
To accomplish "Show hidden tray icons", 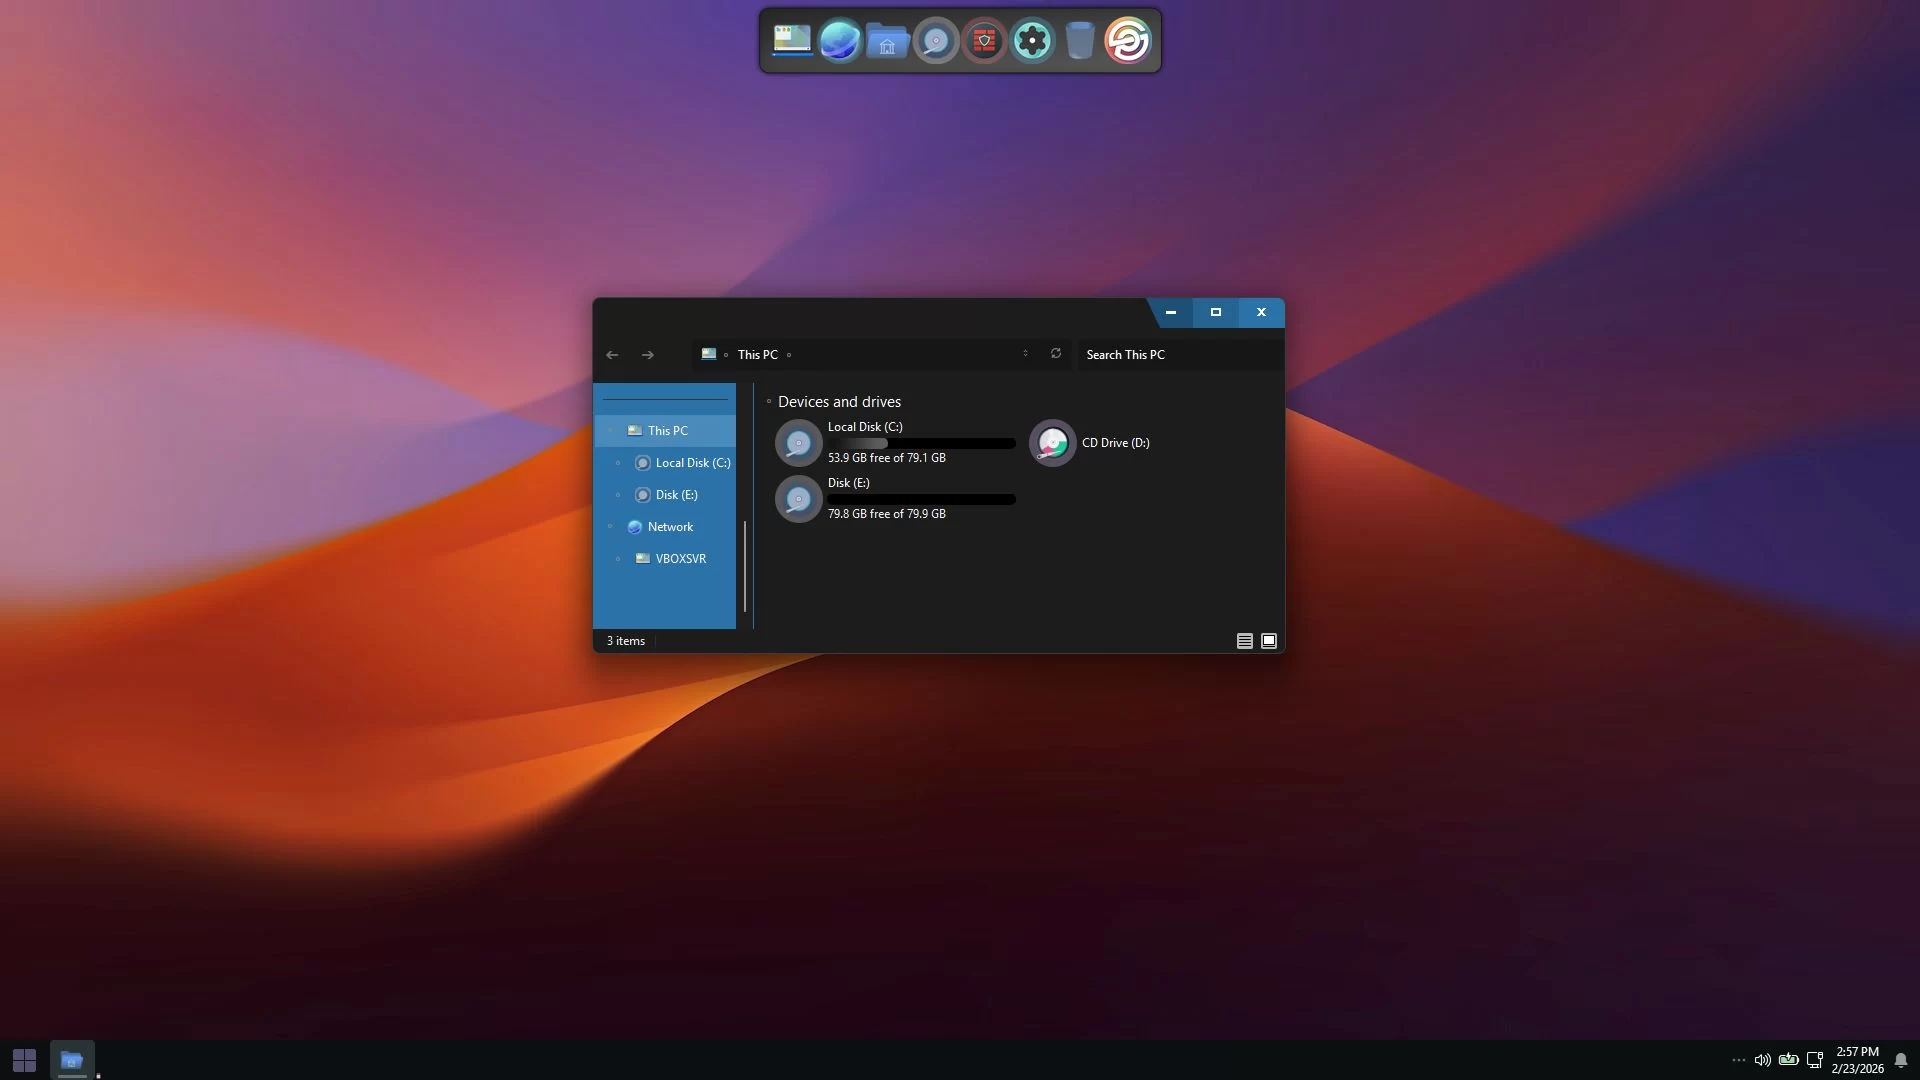I will [1739, 1060].
